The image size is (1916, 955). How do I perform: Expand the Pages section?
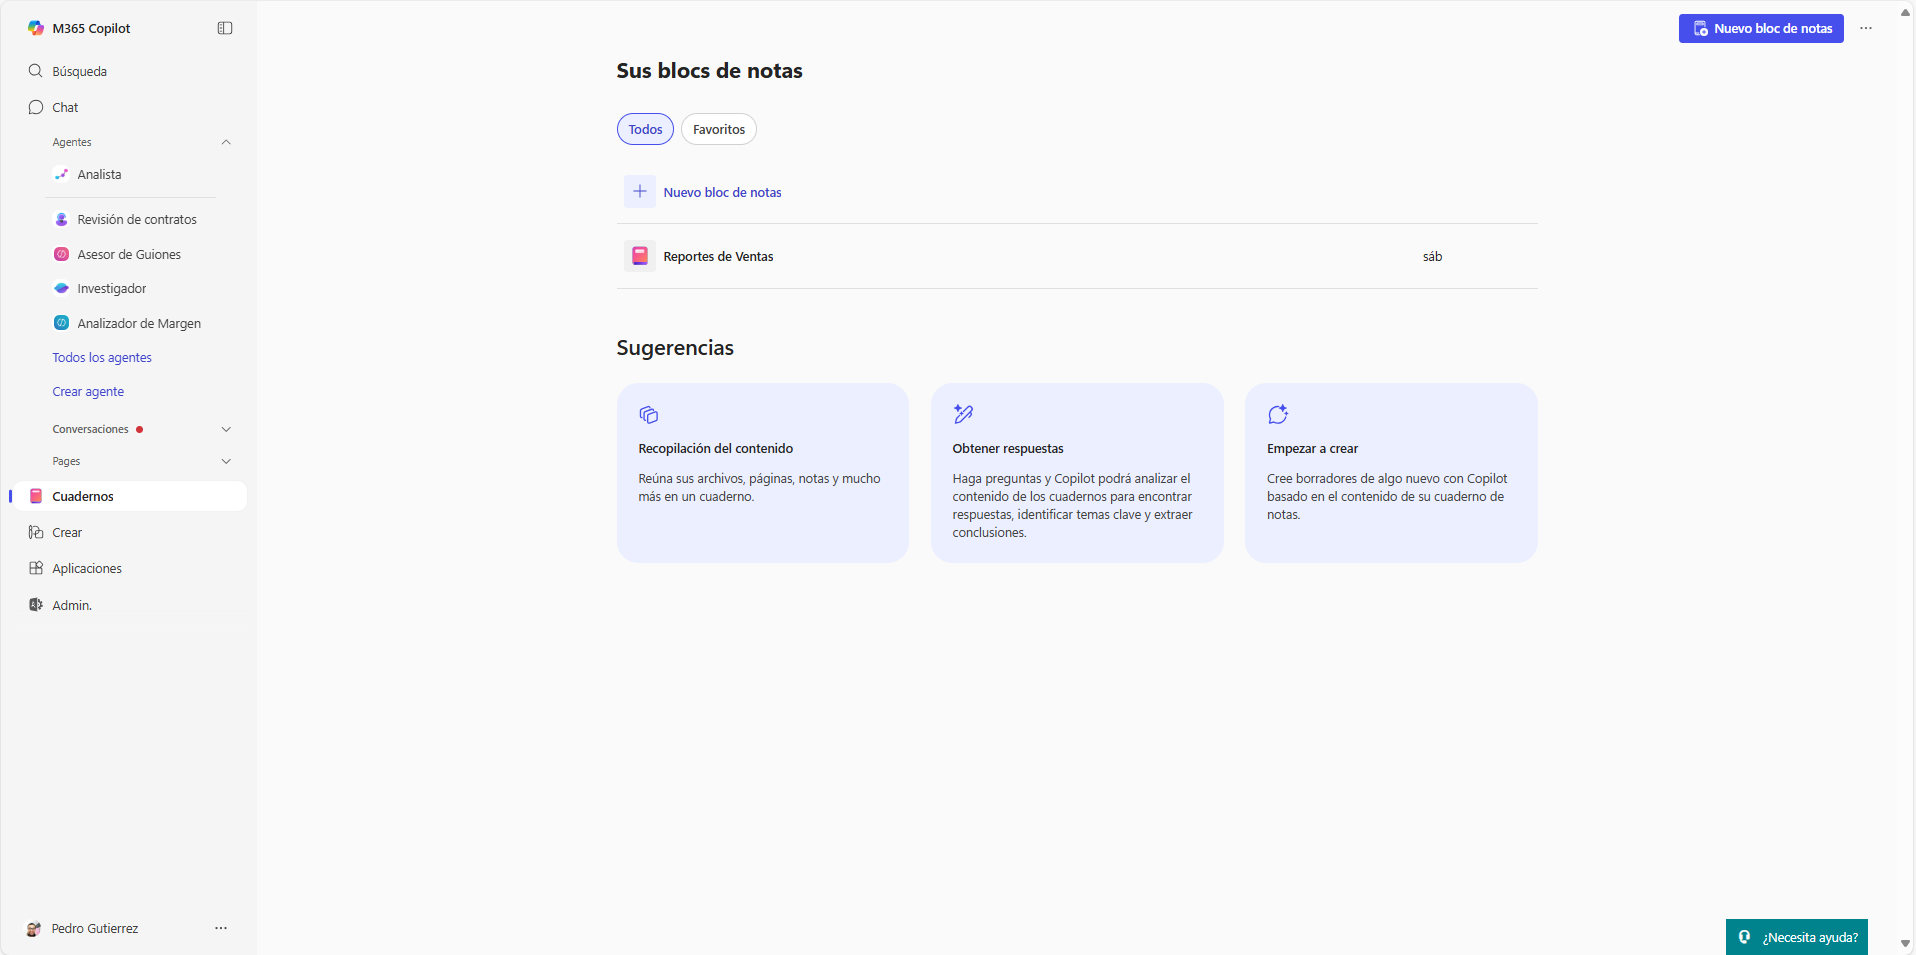(226, 461)
